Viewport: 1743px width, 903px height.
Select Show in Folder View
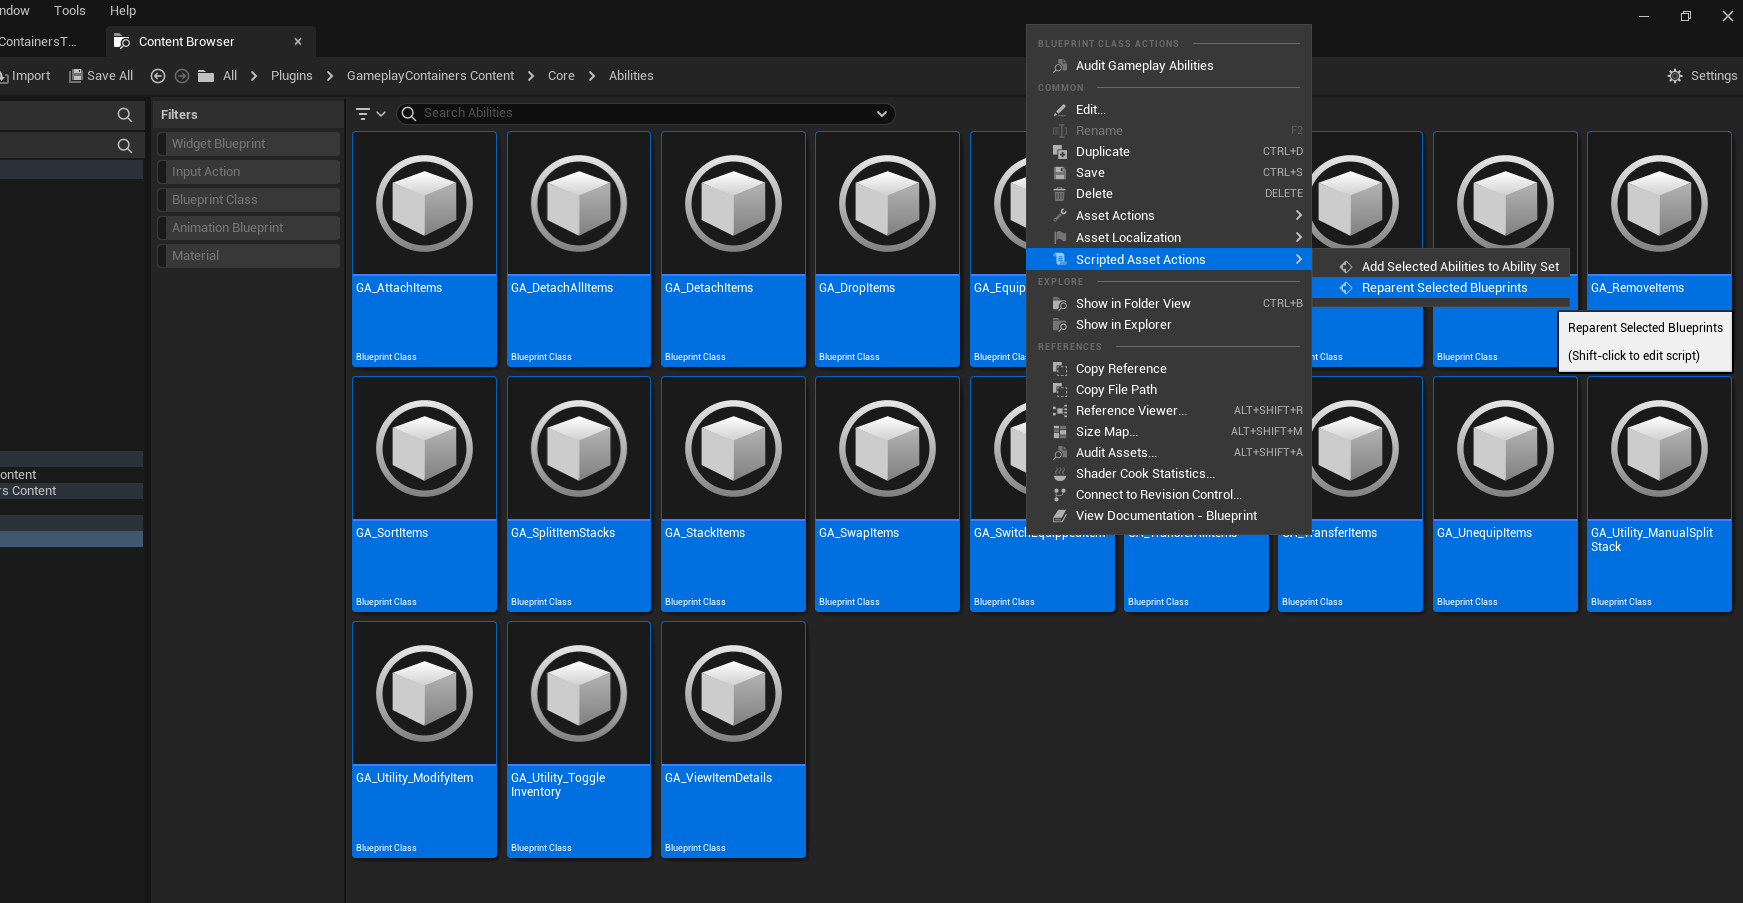pos(1168,304)
